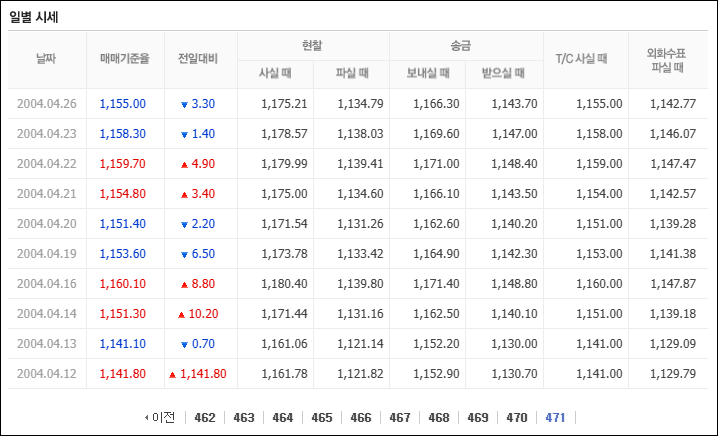Click T/C rate 1,153.00
718x436 pixels.
click(599, 254)
